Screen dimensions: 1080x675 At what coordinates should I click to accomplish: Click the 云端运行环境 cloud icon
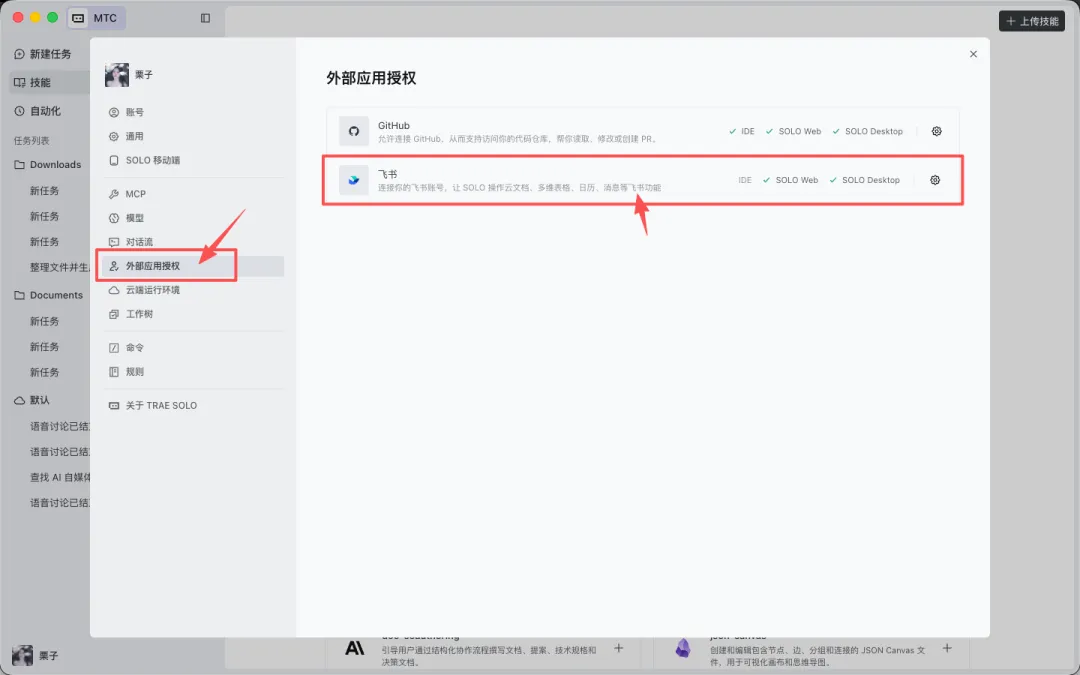[114, 290]
